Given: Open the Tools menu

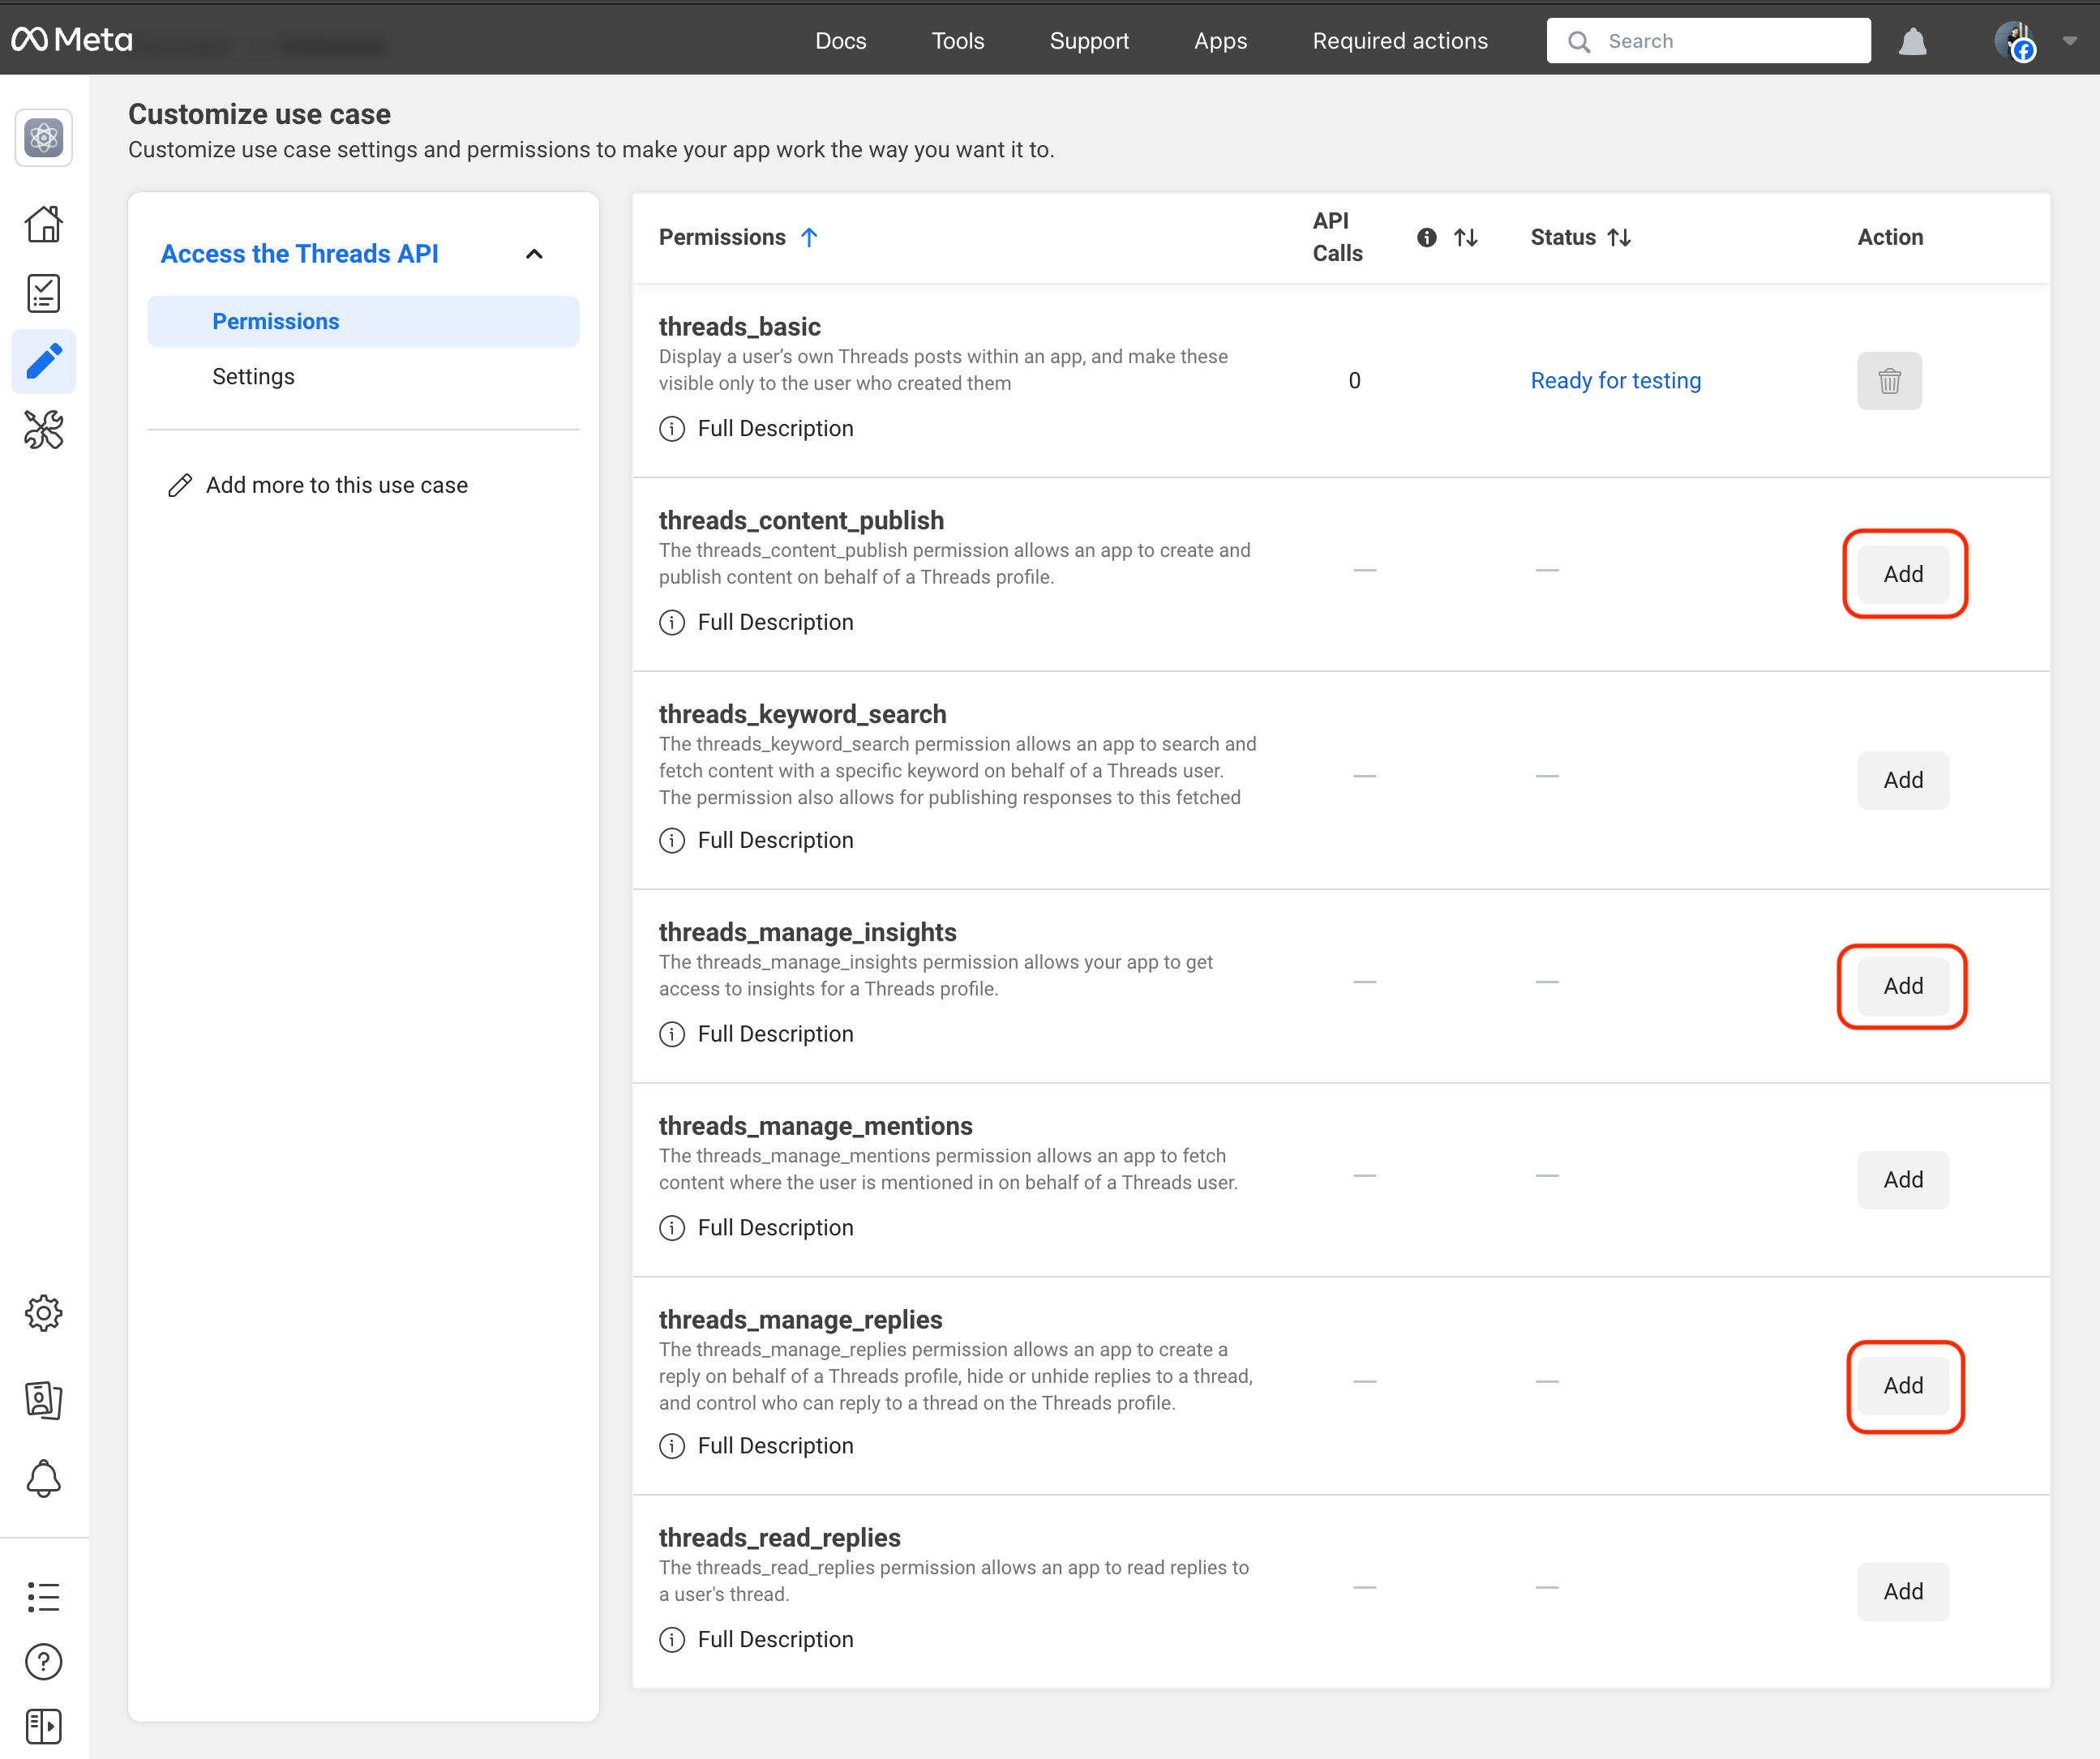Looking at the screenshot, I should (x=958, y=41).
